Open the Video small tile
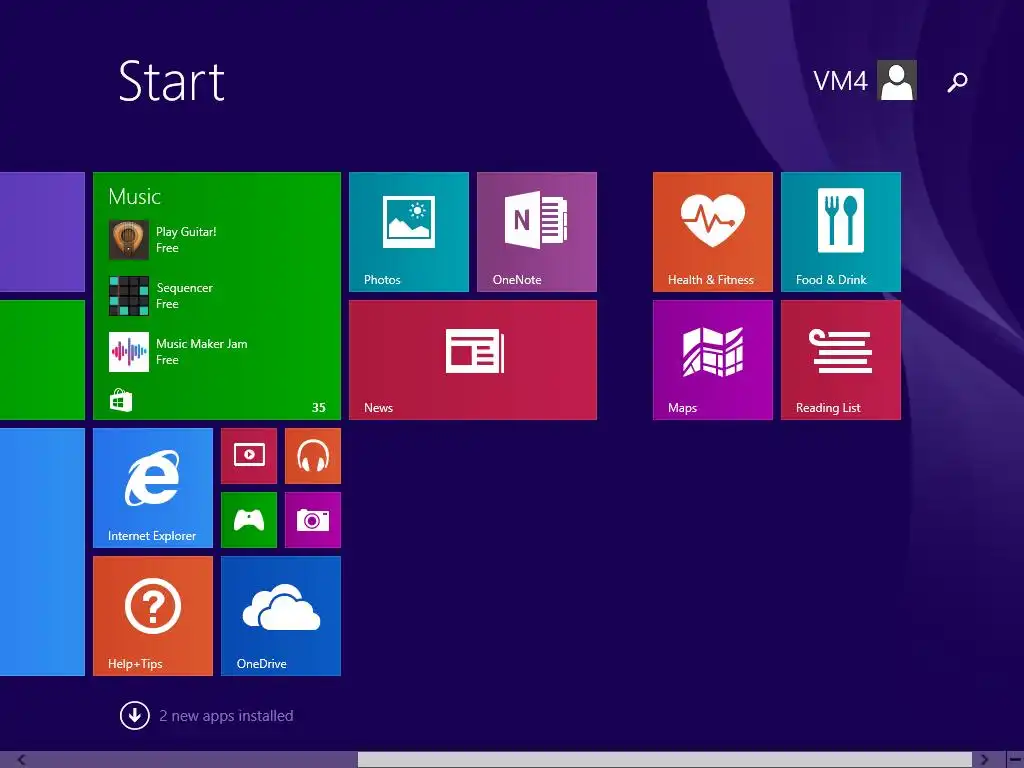 point(249,456)
